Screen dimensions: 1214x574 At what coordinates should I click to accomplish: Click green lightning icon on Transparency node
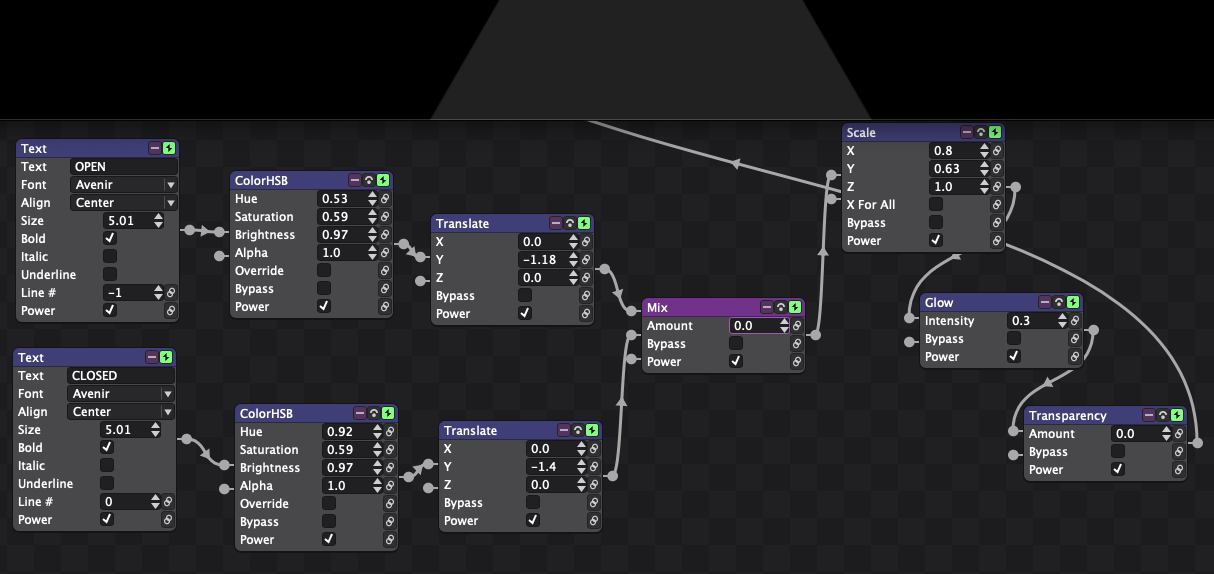(1177, 415)
